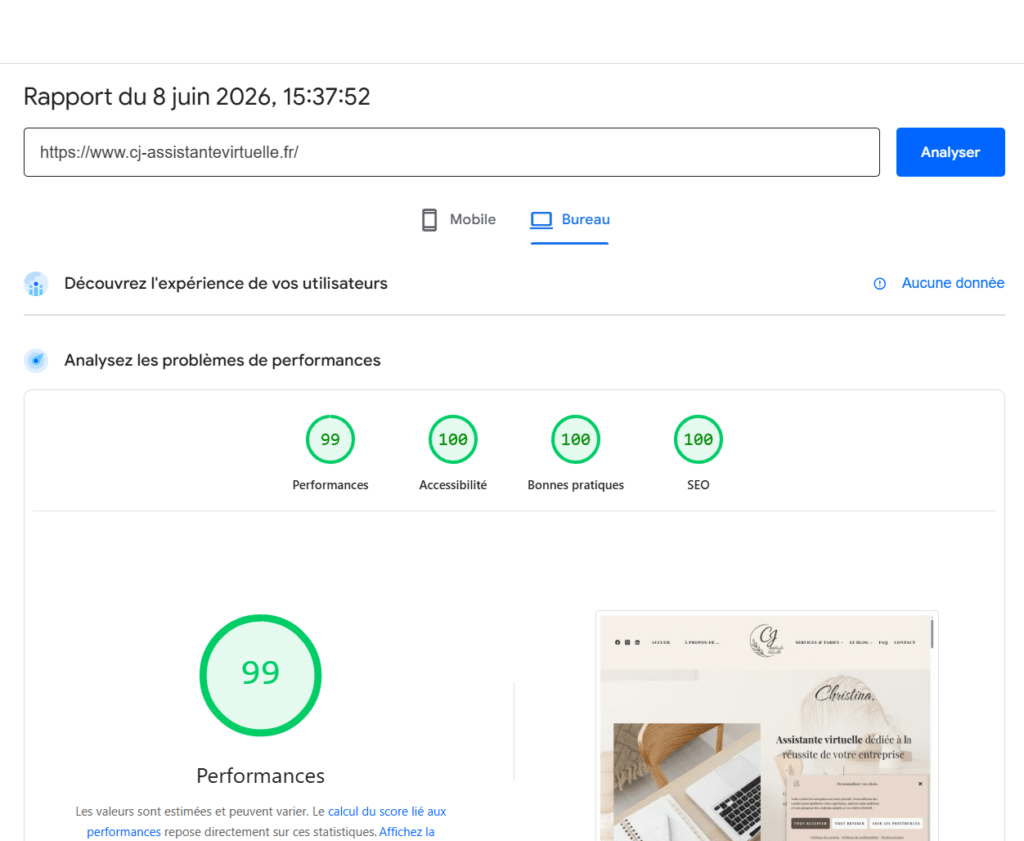Viewport: 1024px width, 841px height.
Task: Switch to the Mobile tab
Action: click(458, 219)
